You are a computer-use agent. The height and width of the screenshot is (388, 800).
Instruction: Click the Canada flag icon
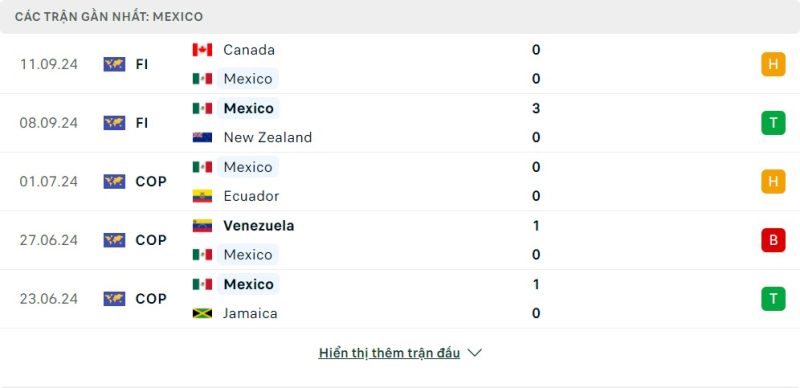[202, 50]
